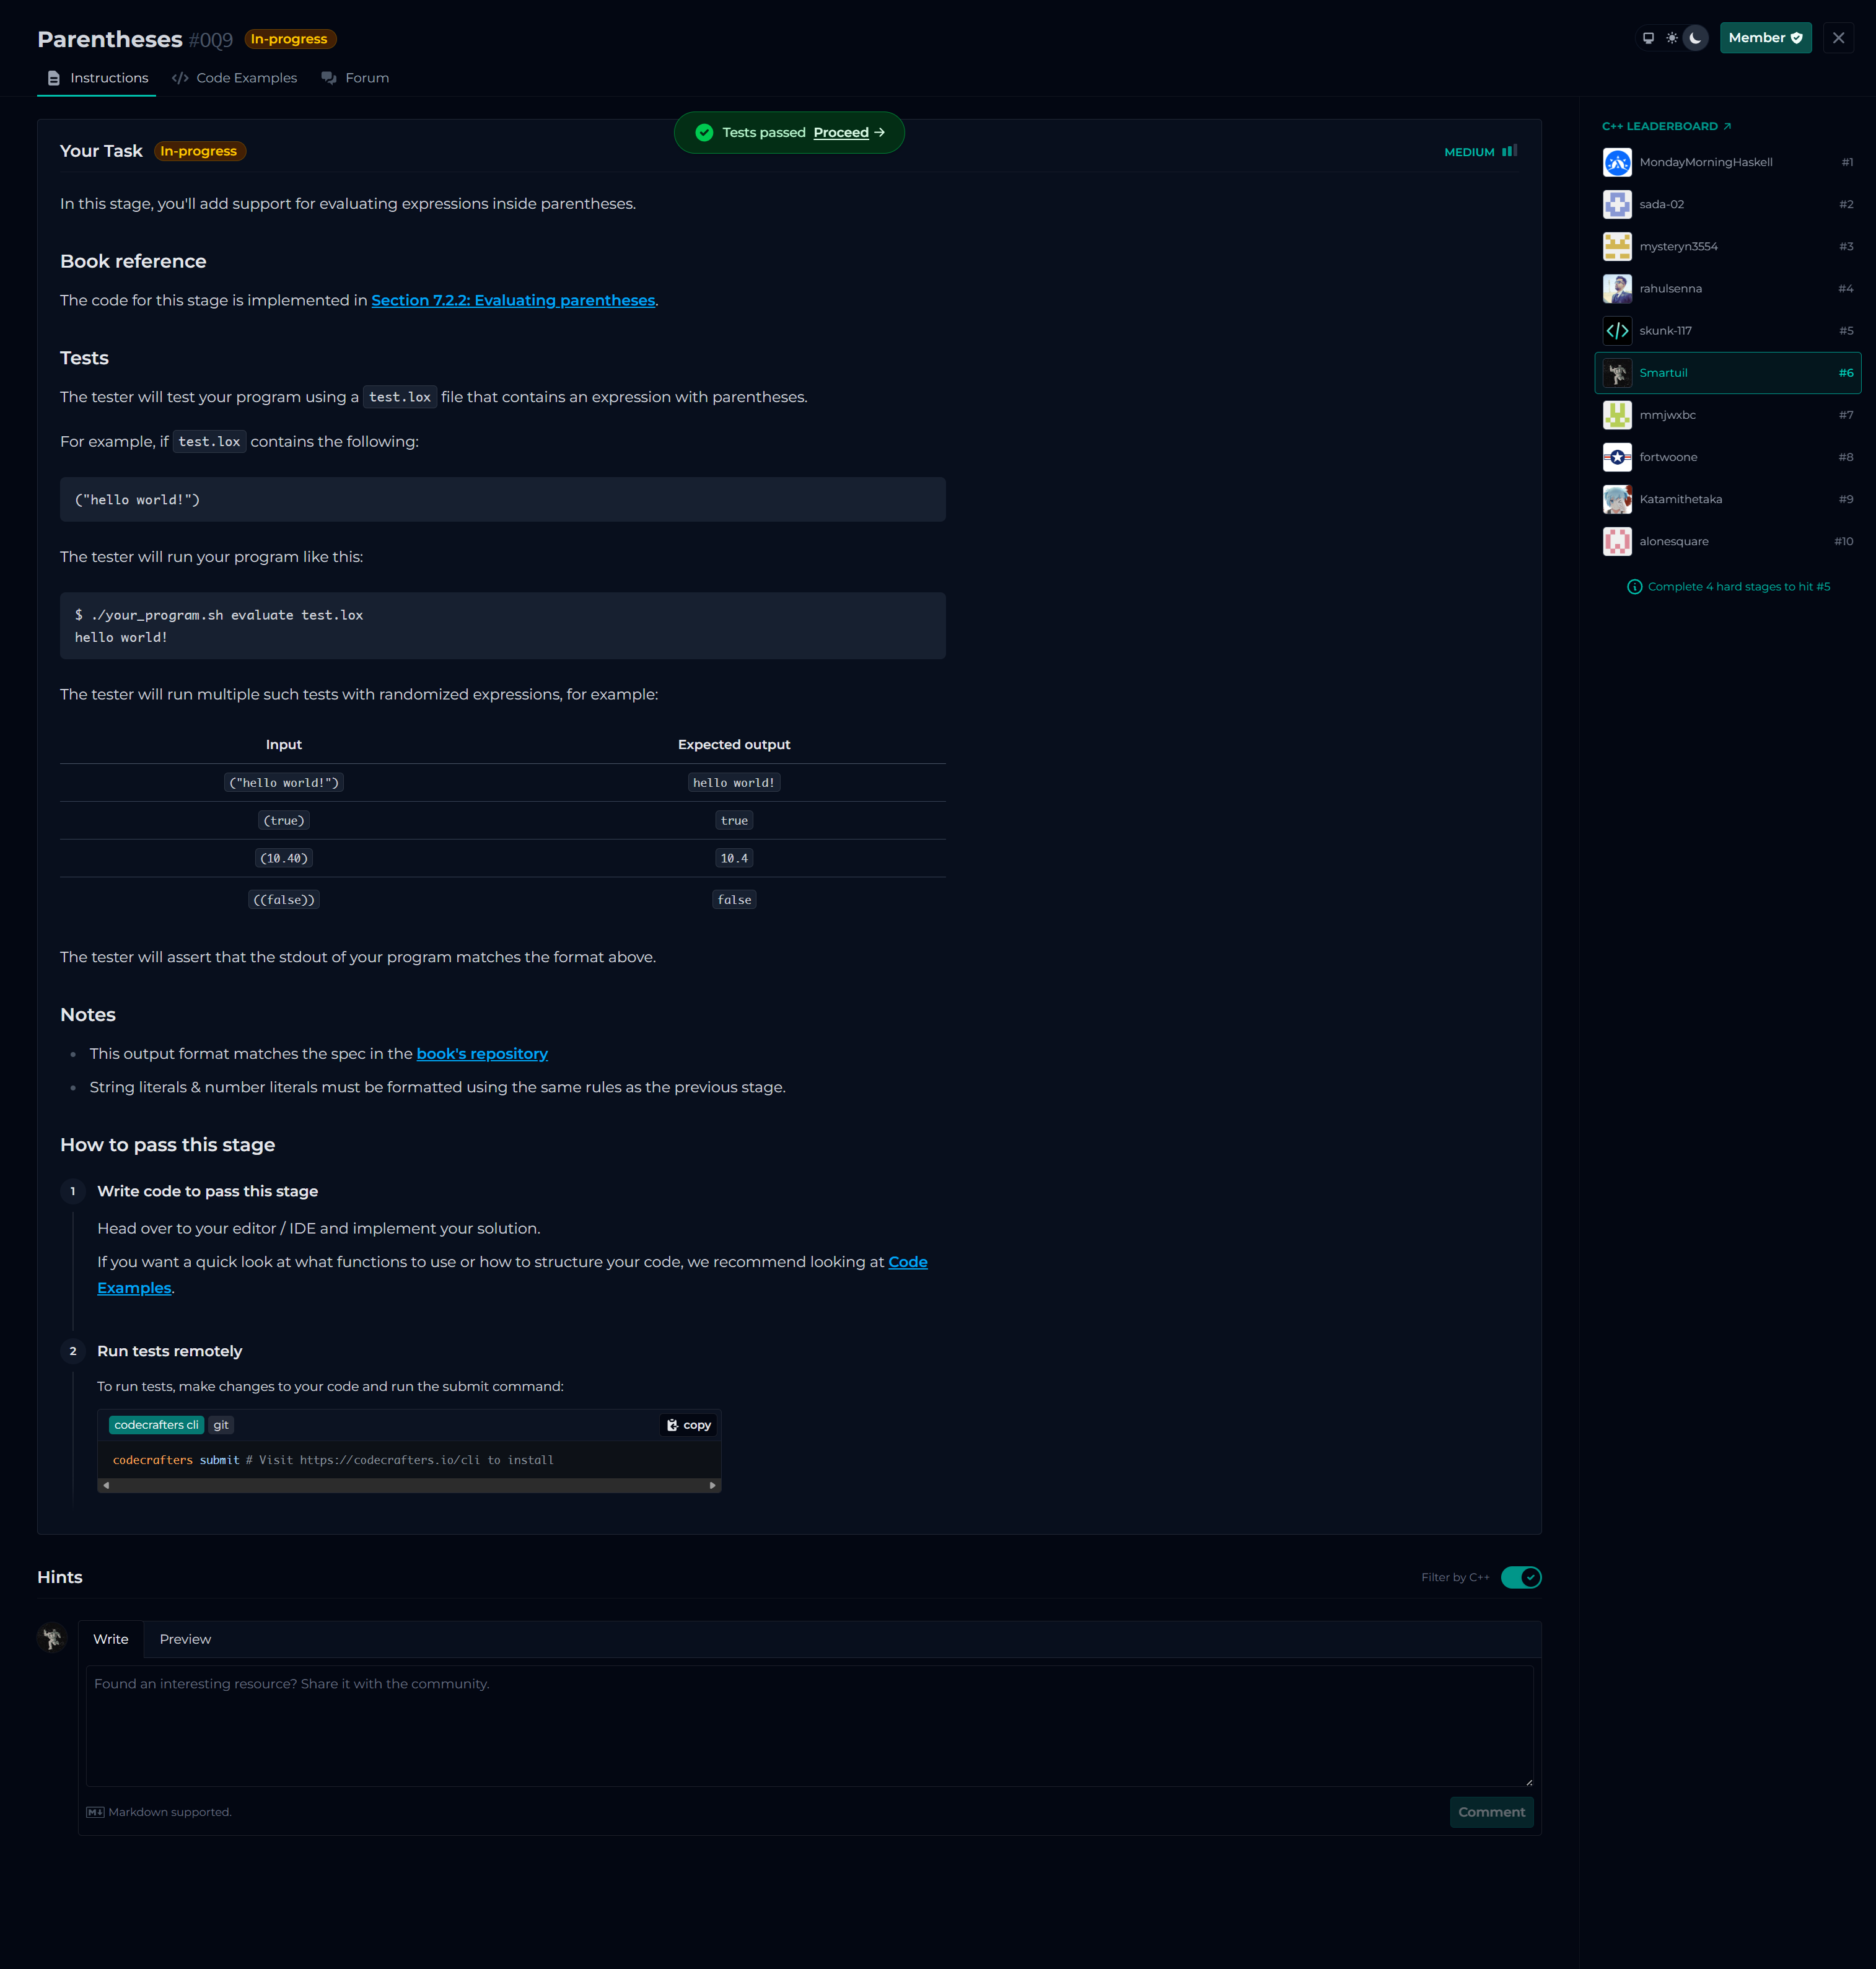This screenshot has height=1969, width=1876.
Task: Click the medium difficulty bars icon
Action: 1509,151
